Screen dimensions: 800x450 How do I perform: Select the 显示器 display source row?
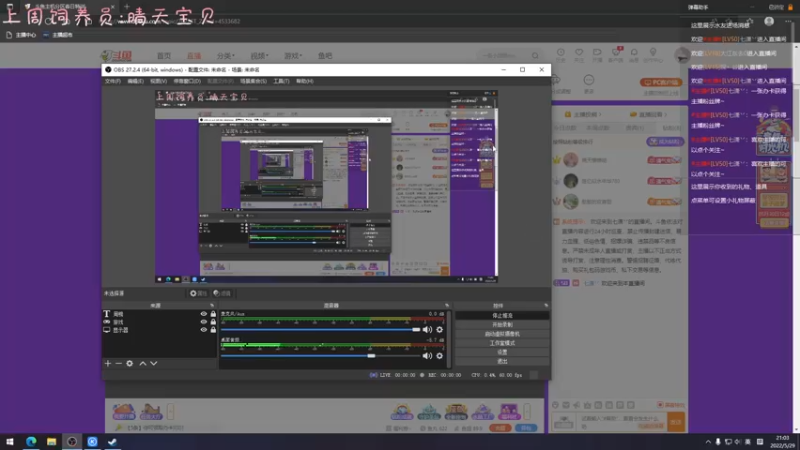(159, 330)
